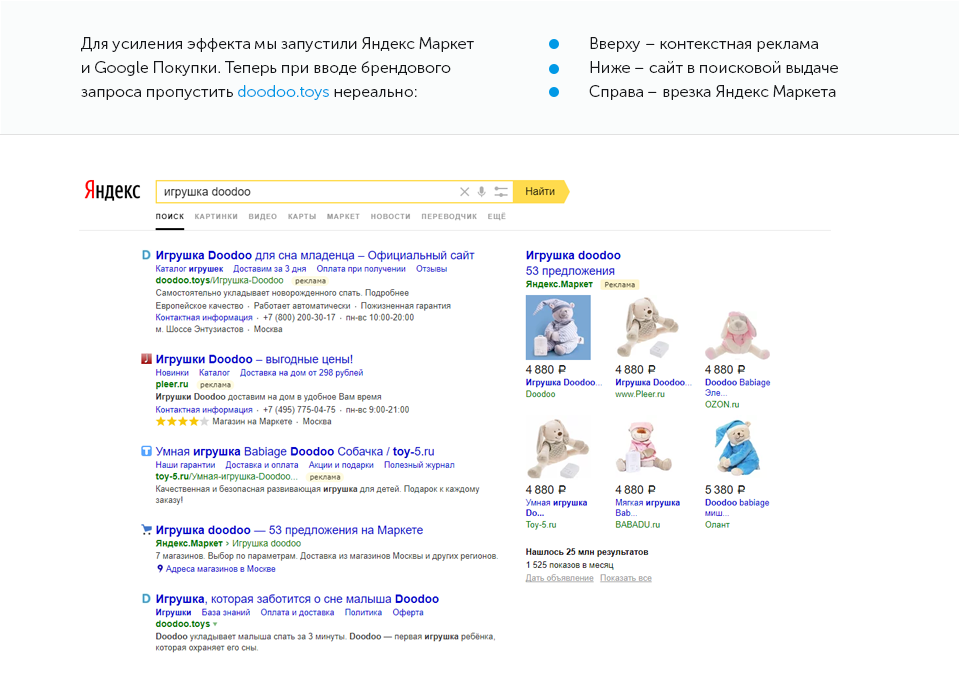This screenshot has height=700, width=960.
Task: Open the Новости tab
Action: click(x=391, y=216)
